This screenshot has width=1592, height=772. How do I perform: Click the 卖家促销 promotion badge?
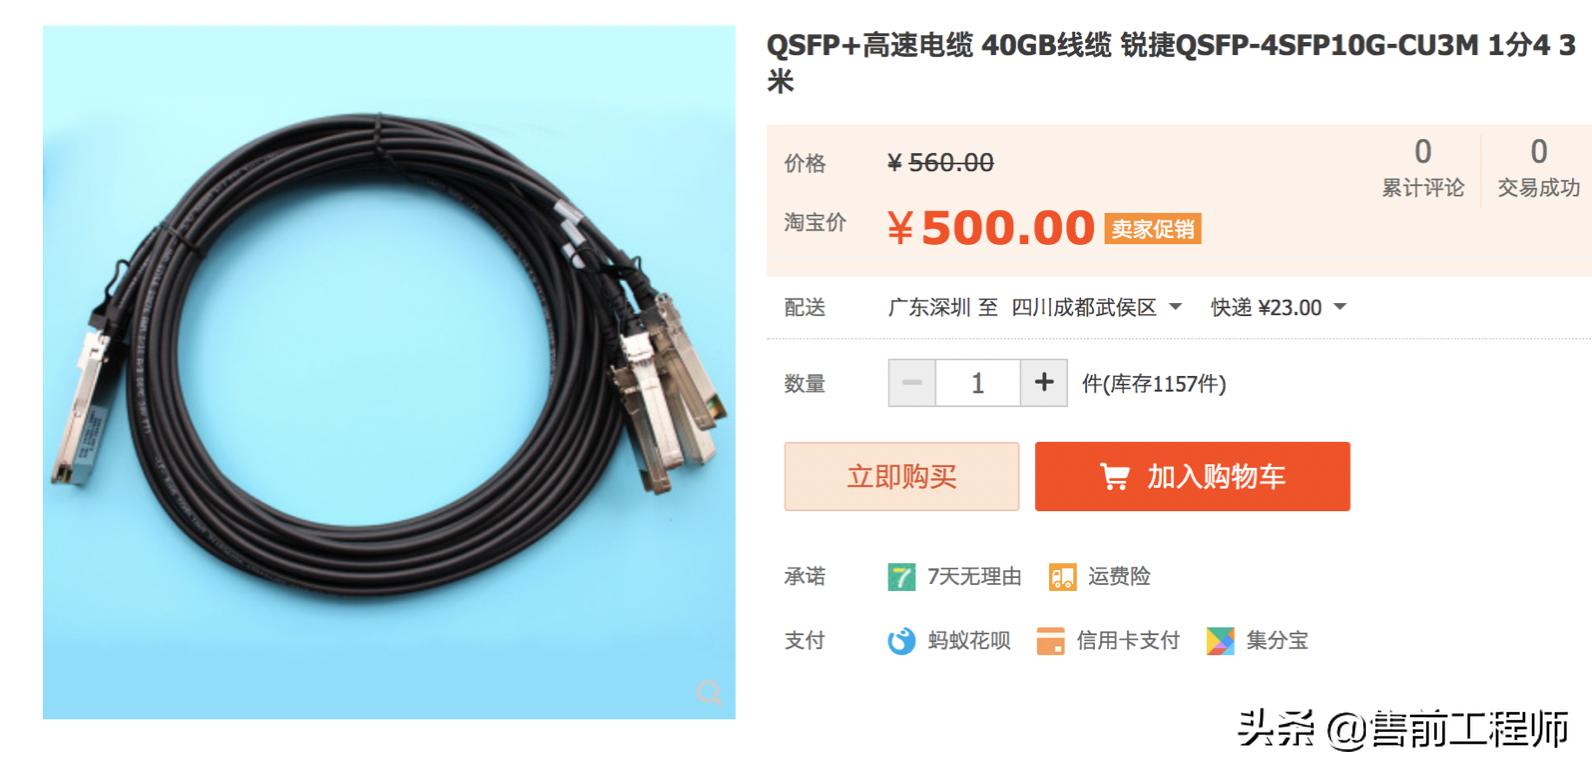(x=1152, y=229)
